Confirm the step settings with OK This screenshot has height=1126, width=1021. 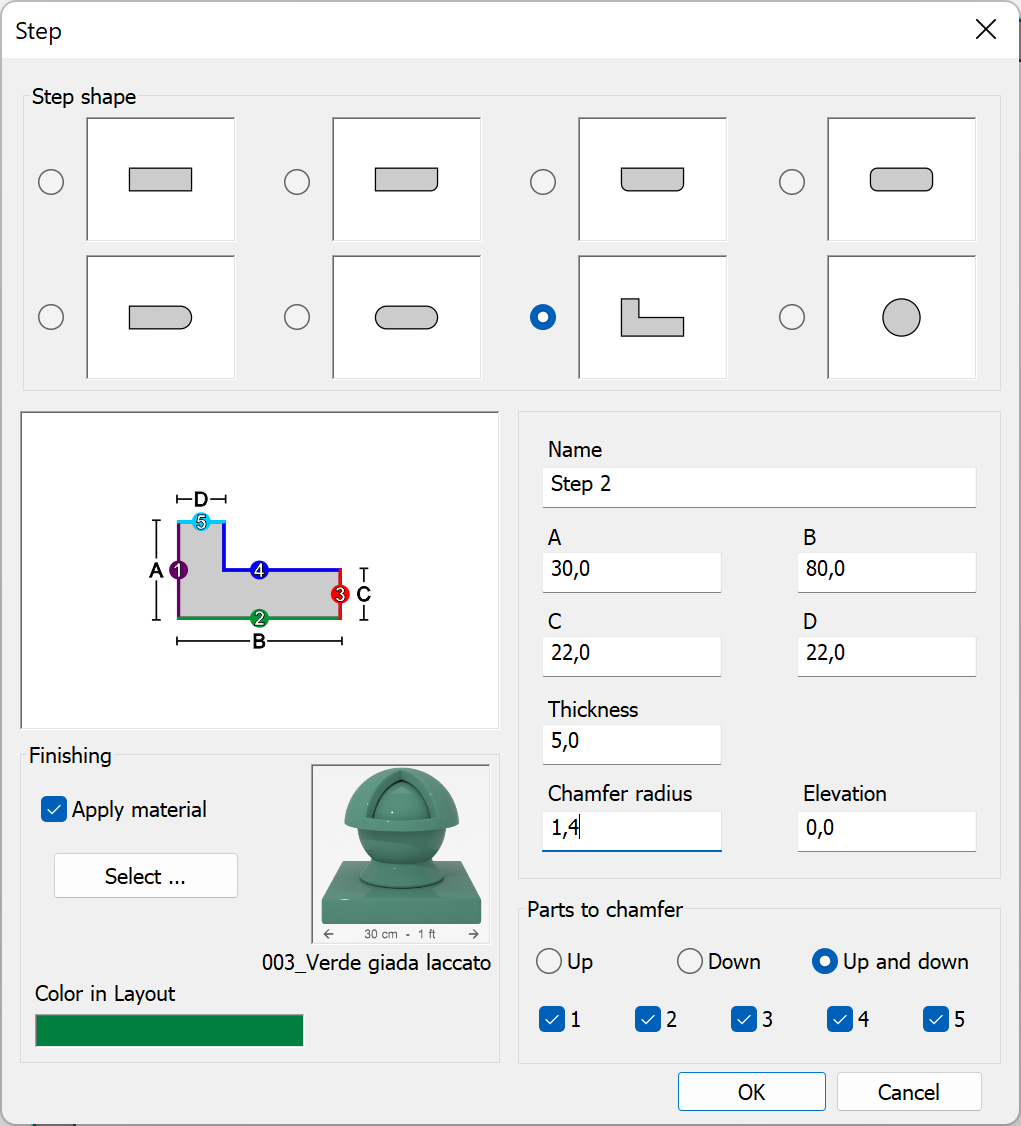(x=751, y=1091)
